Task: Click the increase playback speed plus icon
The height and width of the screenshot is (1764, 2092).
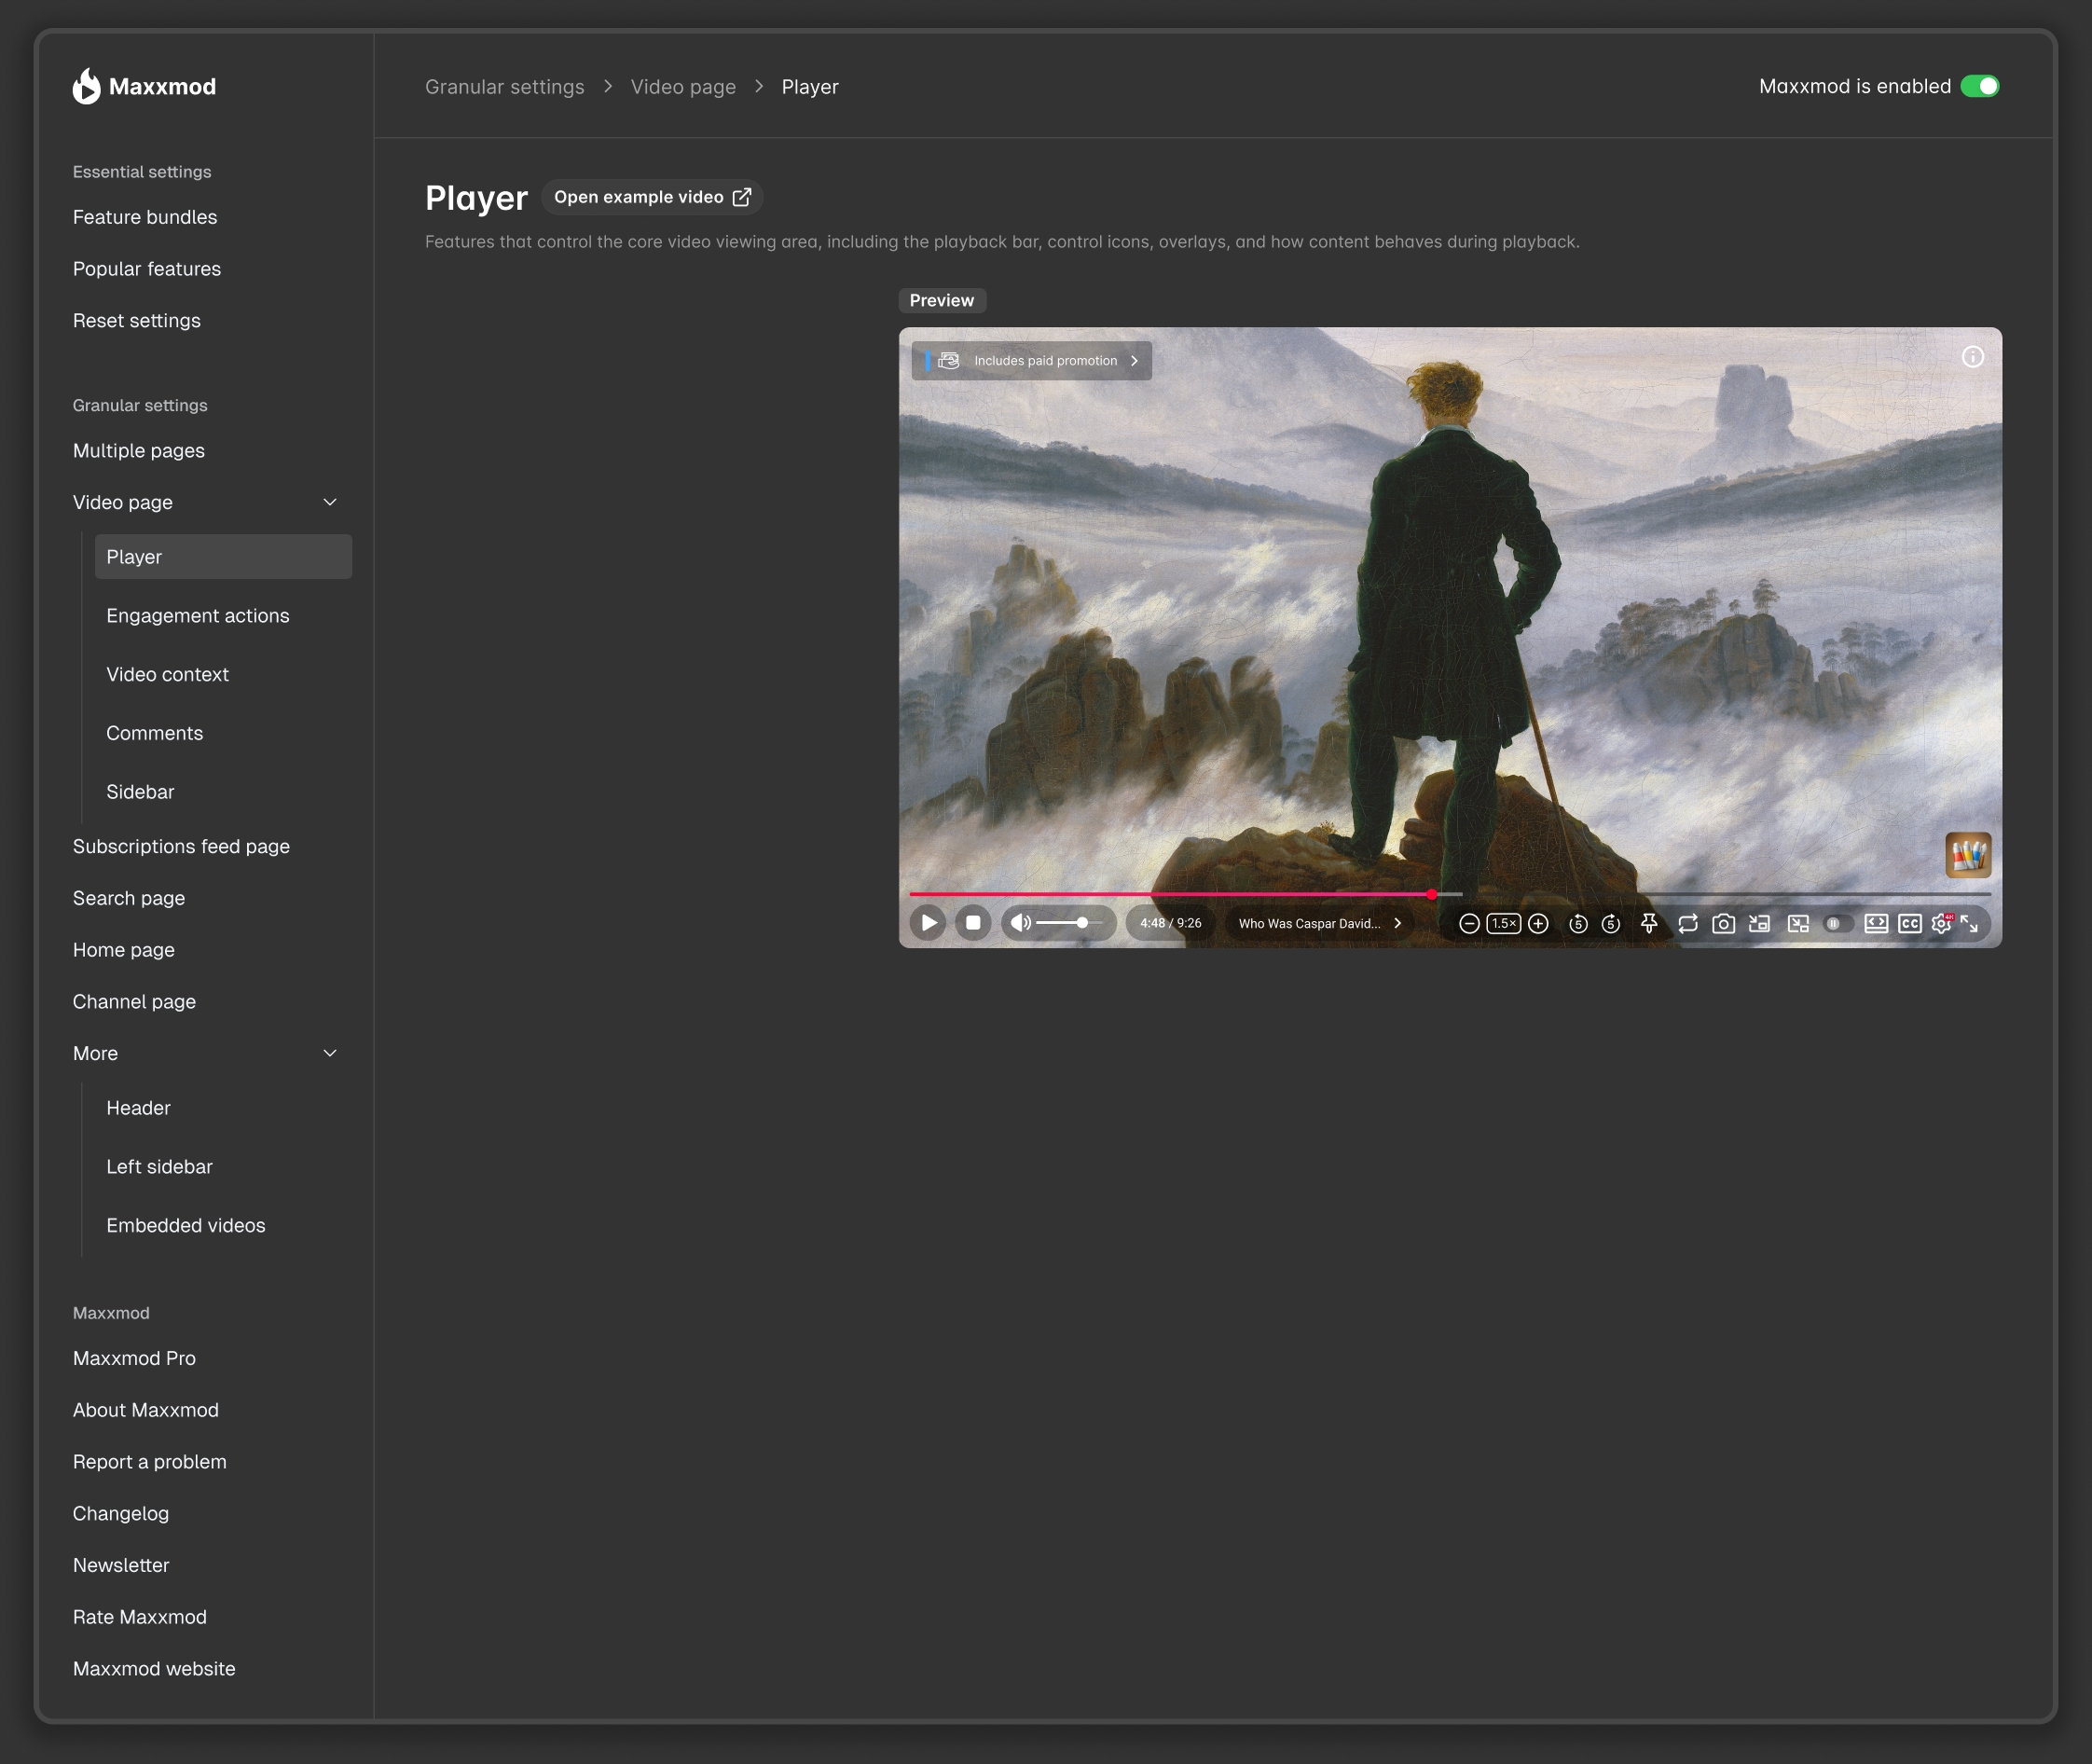Action: coord(1538,924)
